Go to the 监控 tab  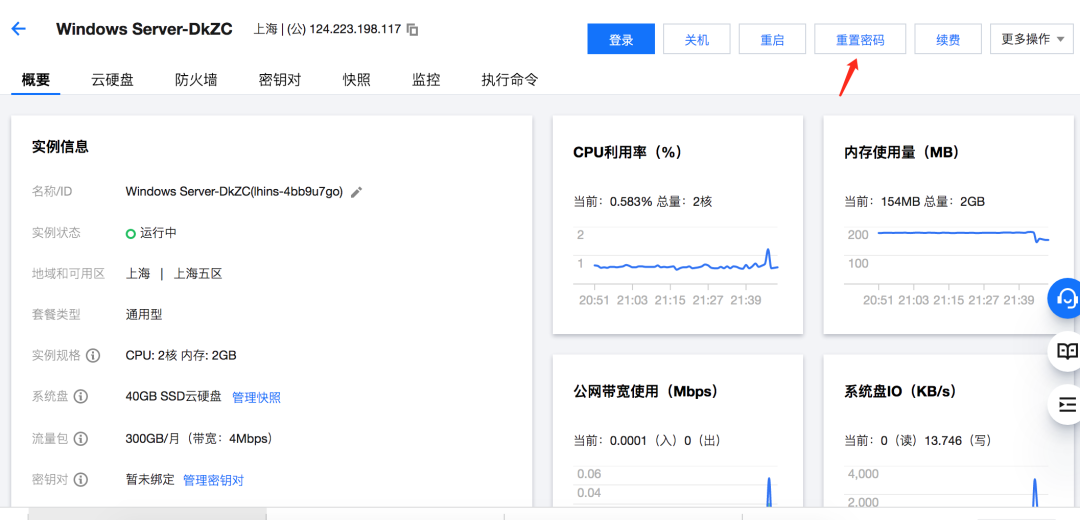coord(426,80)
